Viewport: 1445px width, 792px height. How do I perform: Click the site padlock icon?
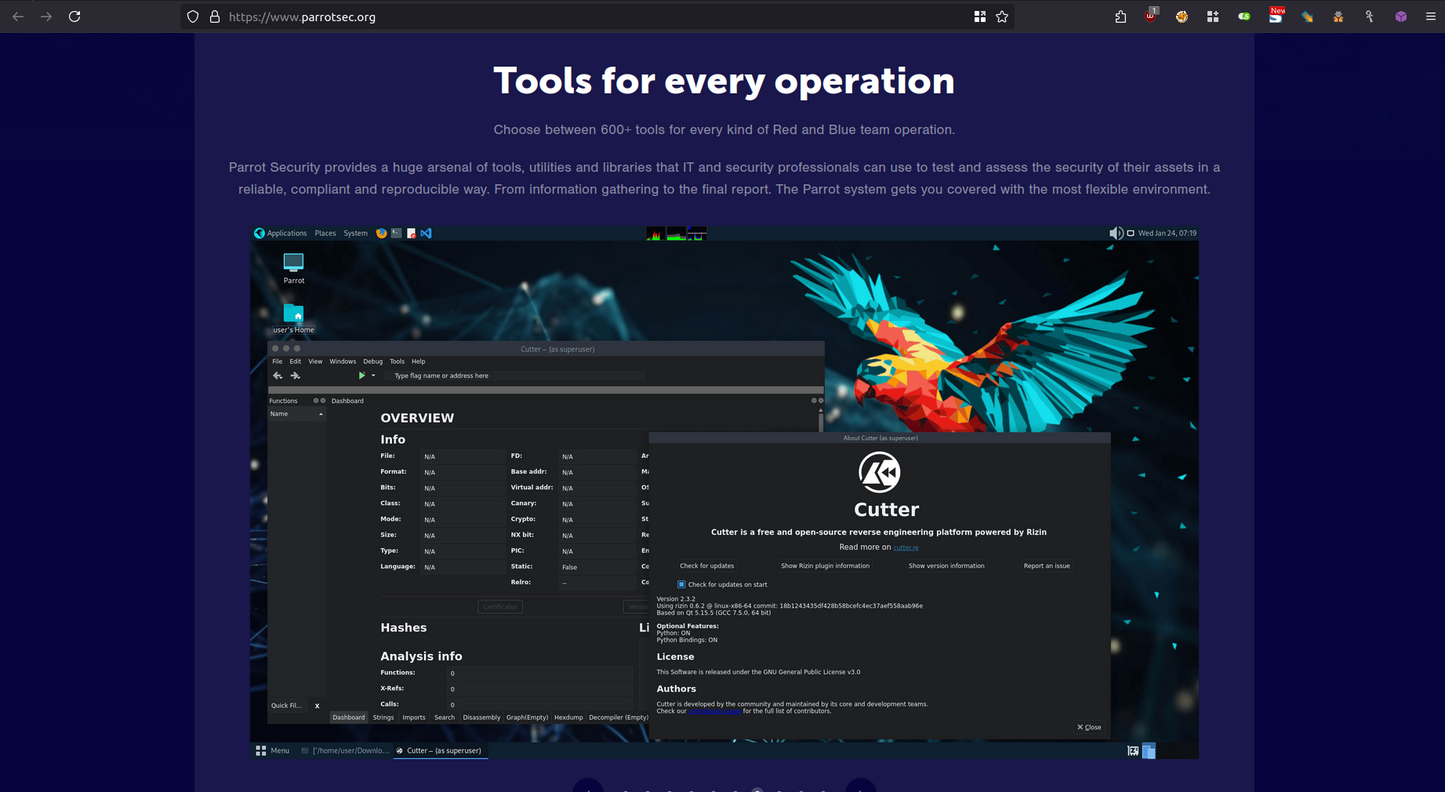[x=214, y=17]
